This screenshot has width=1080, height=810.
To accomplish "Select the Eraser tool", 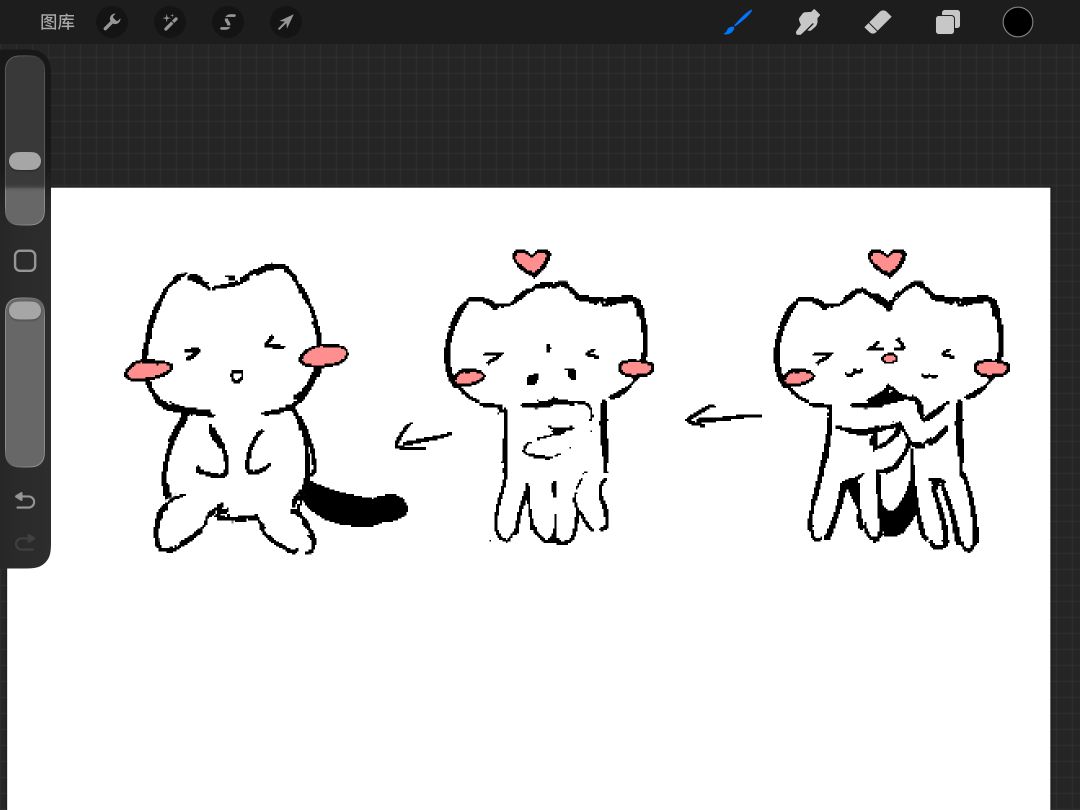I will [x=878, y=23].
